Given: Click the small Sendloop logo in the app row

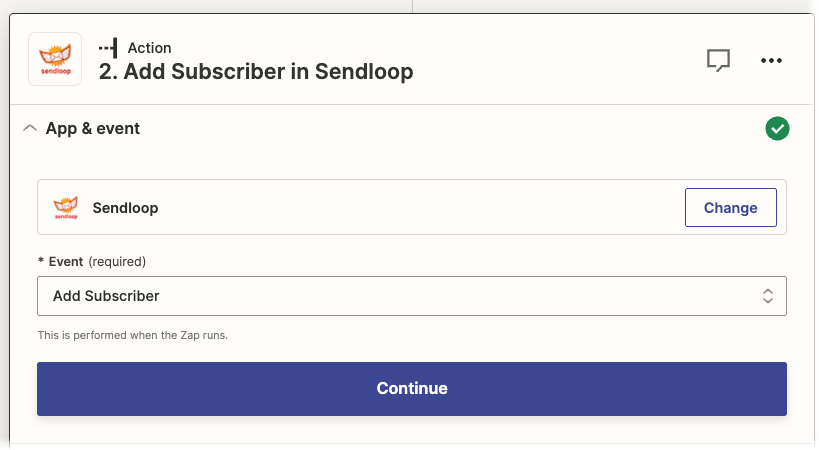Looking at the screenshot, I should click(x=65, y=208).
